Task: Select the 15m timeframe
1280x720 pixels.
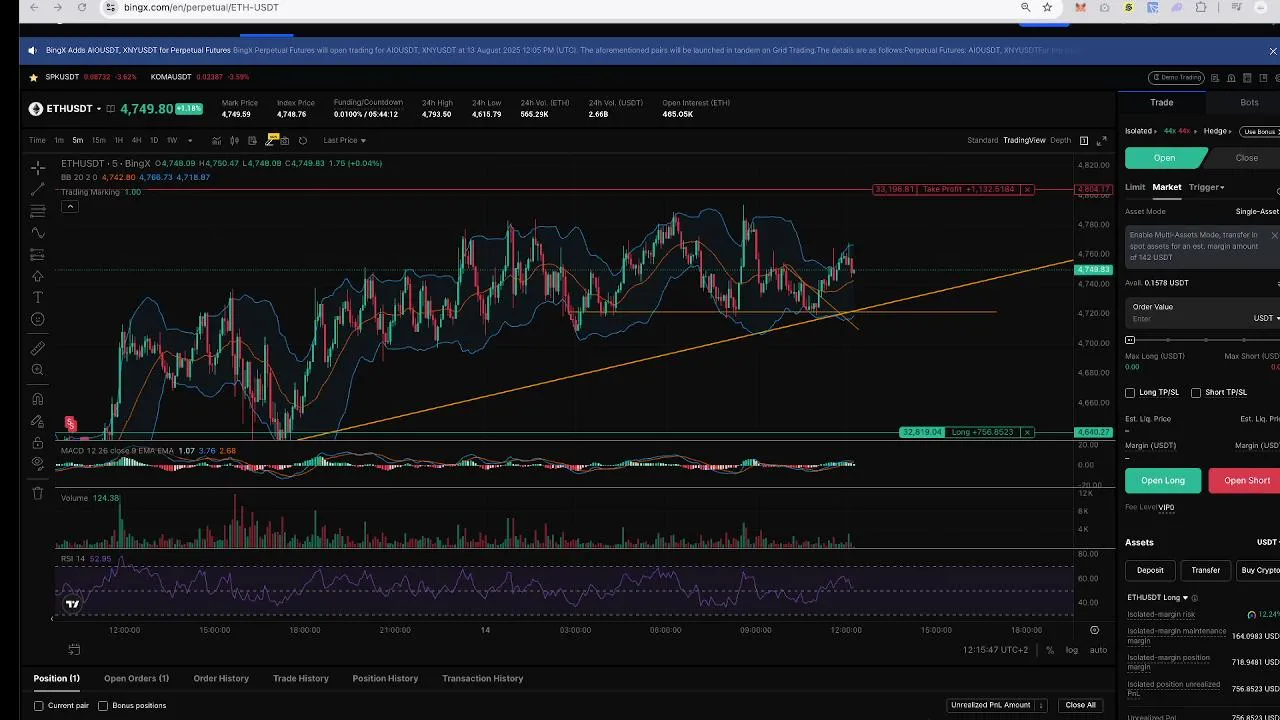Action: (x=99, y=140)
